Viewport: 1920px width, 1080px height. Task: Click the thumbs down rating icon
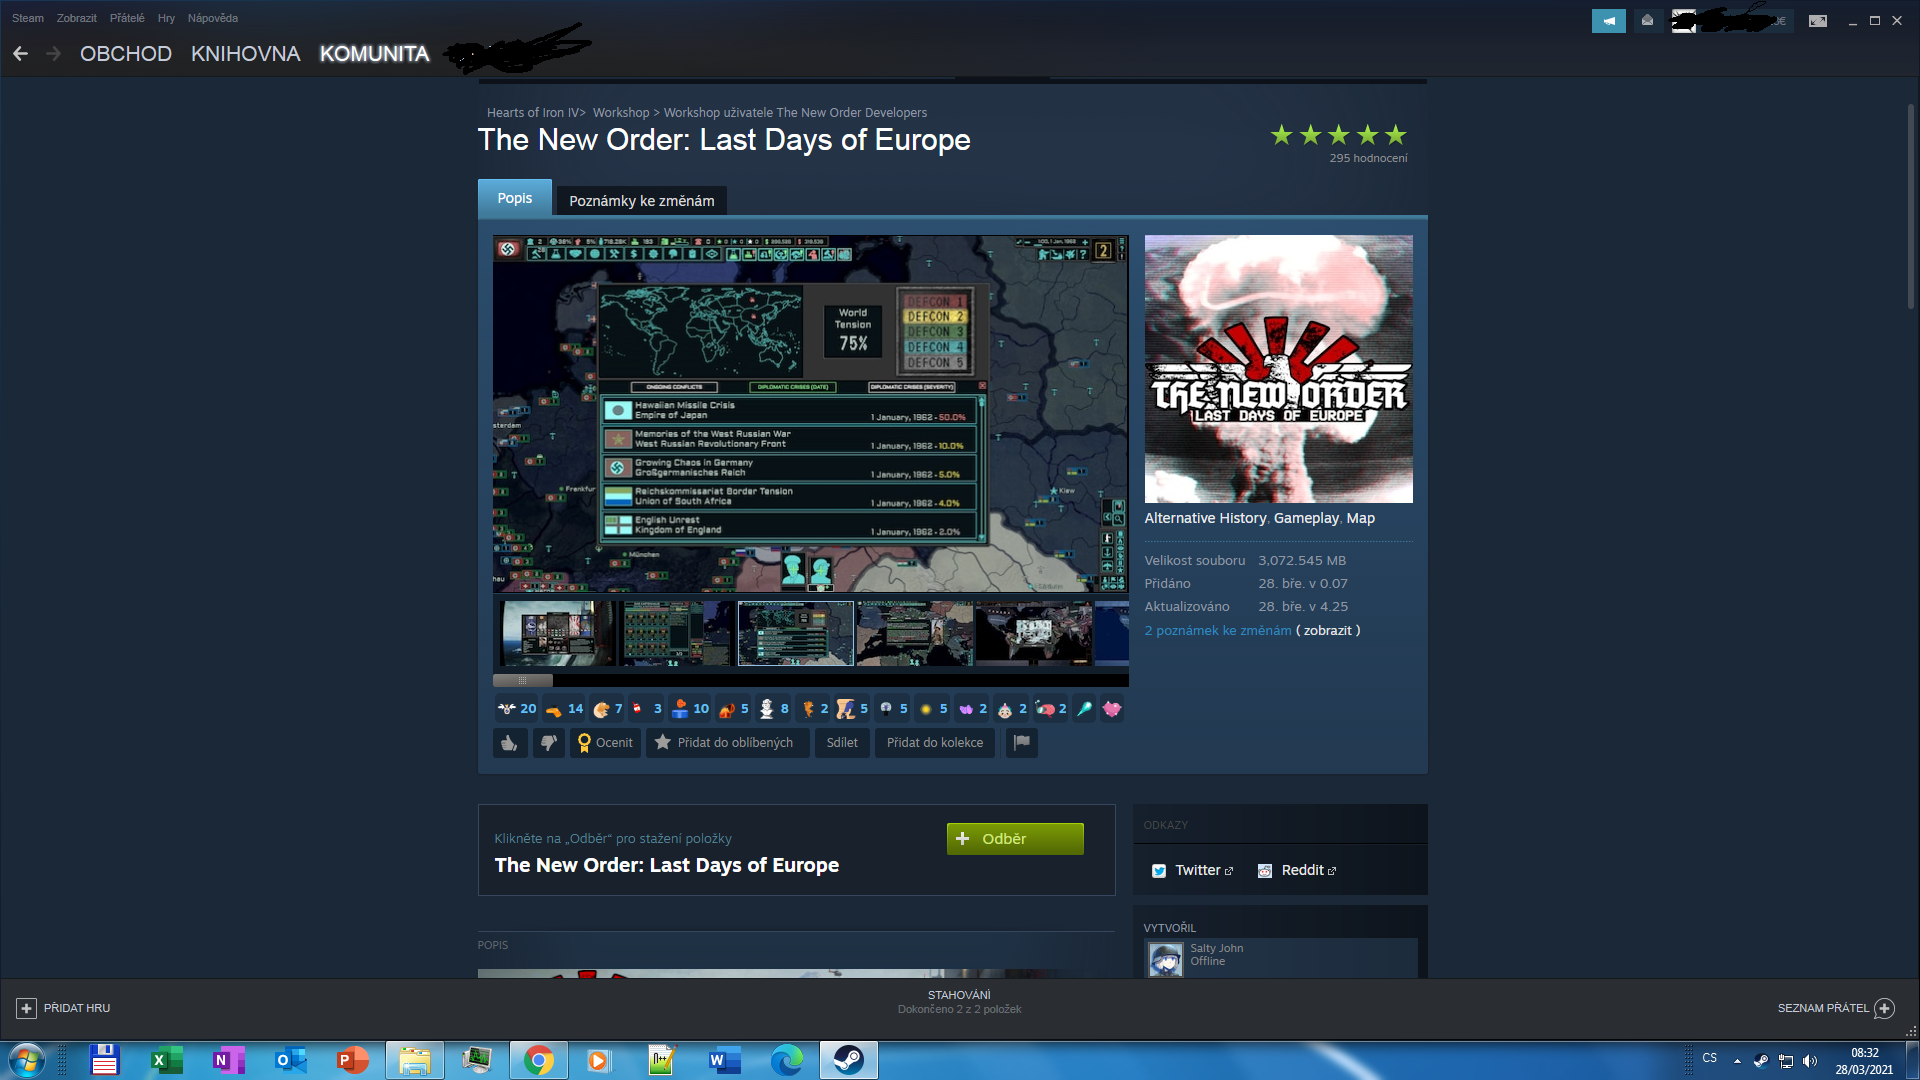click(x=548, y=743)
